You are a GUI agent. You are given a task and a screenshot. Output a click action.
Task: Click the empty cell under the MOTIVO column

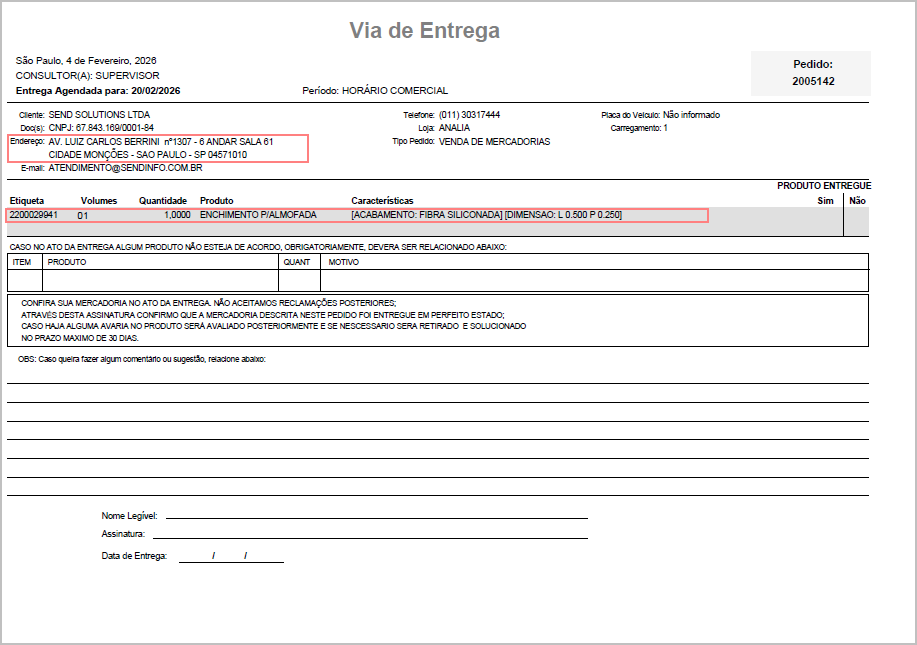[x=593, y=280]
